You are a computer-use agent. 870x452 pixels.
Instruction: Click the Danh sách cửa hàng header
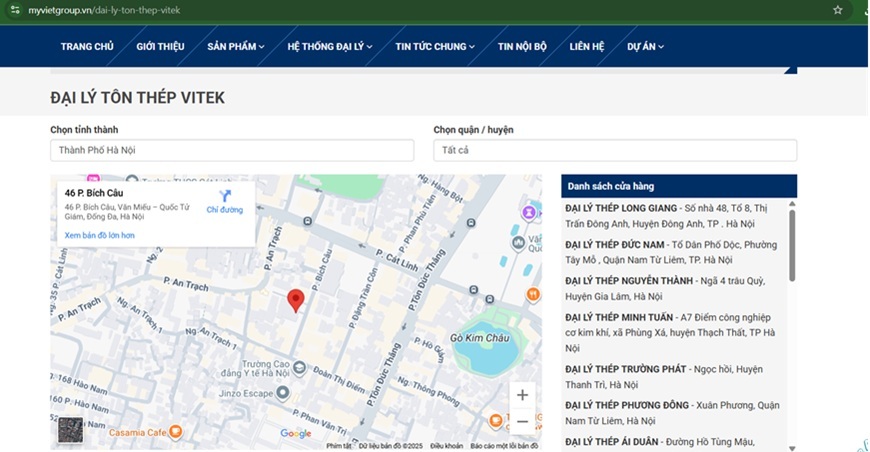[x=679, y=186]
